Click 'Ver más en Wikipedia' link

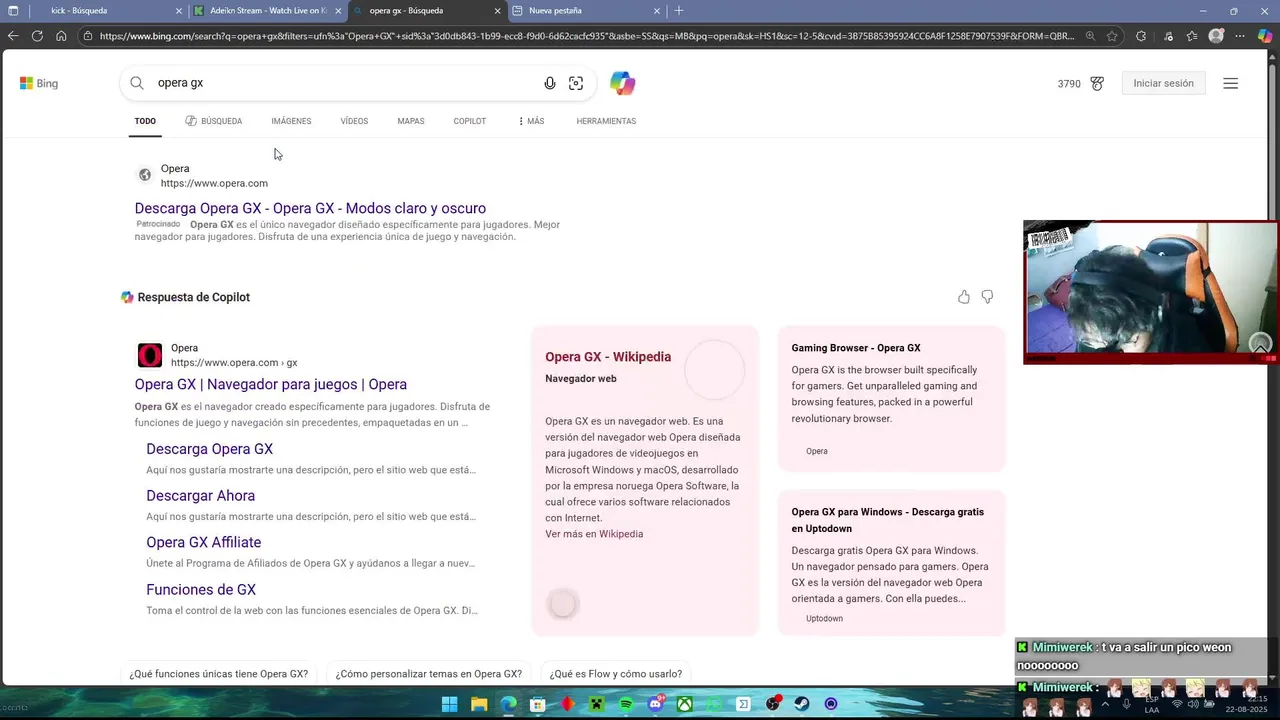coord(594,534)
